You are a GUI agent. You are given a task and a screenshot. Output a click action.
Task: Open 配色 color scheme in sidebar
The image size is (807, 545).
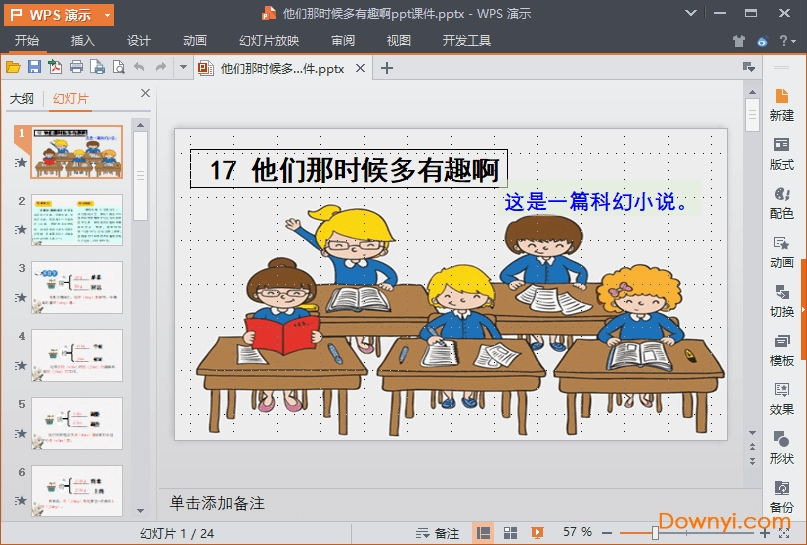[781, 203]
